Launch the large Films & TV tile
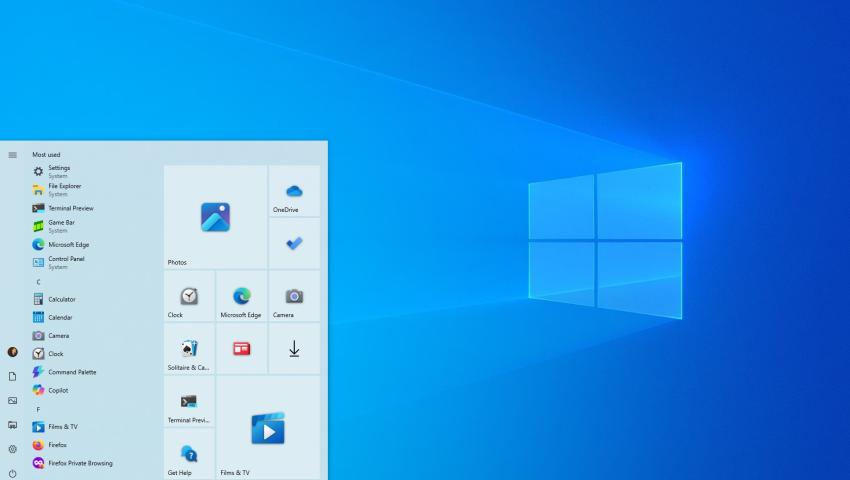The height and width of the screenshot is (480, 850). (268, 428)
